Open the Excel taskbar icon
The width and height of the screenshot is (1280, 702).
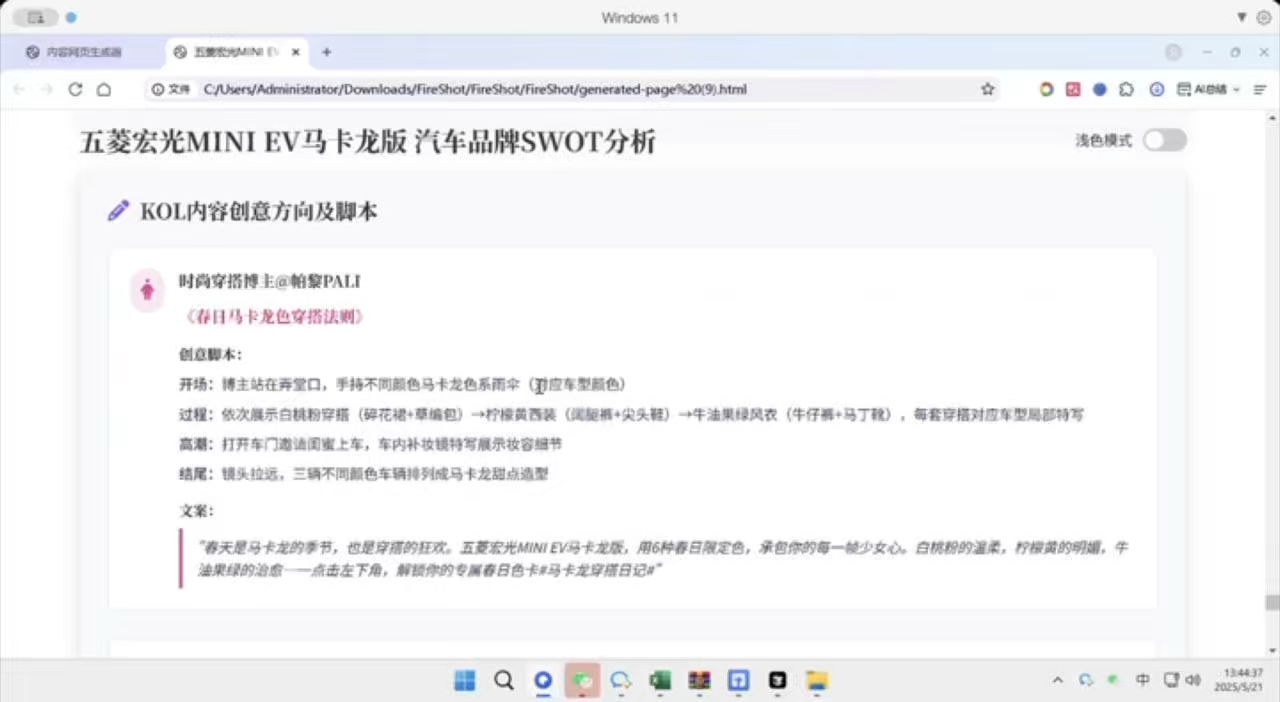click(660, 681)
